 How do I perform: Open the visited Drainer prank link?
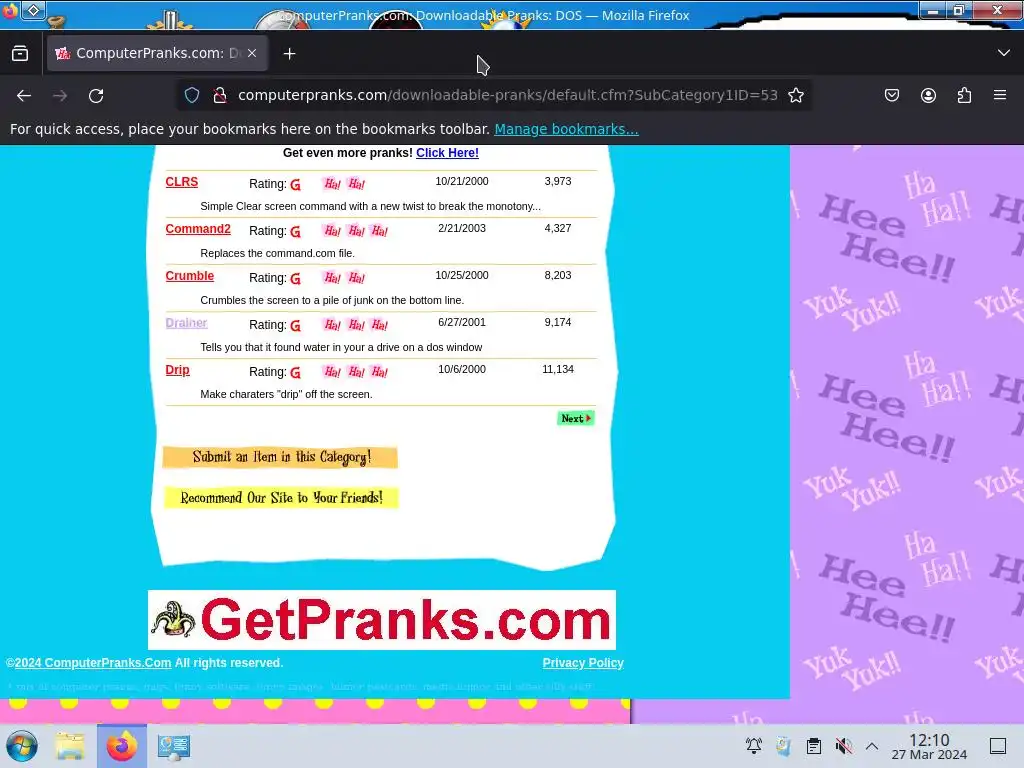[x=186, y=323]
